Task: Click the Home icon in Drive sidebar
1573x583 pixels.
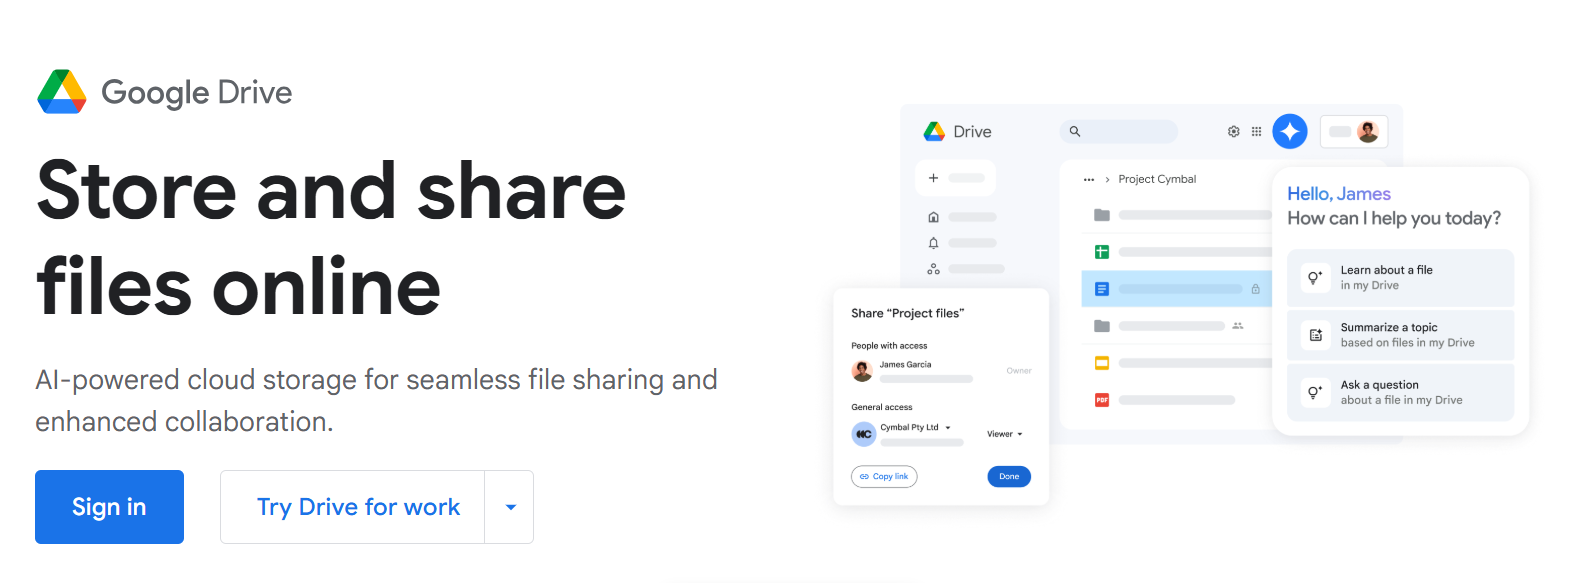Action: click(x=933, y=217)
